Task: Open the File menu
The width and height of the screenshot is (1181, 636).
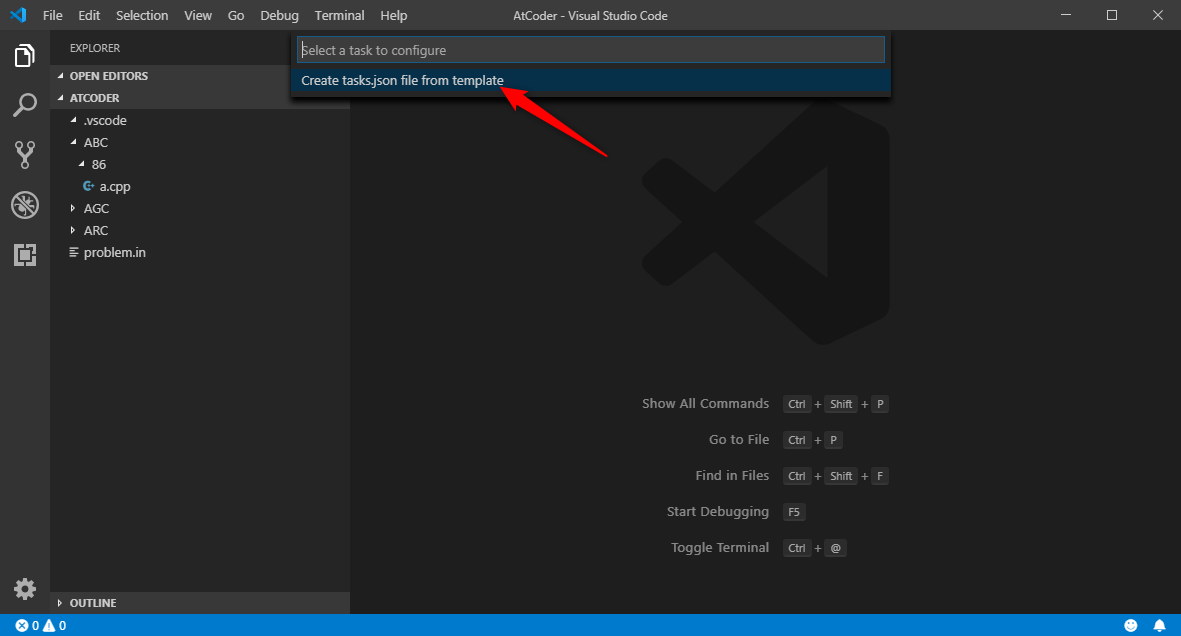Action: (x=53, y=15)
